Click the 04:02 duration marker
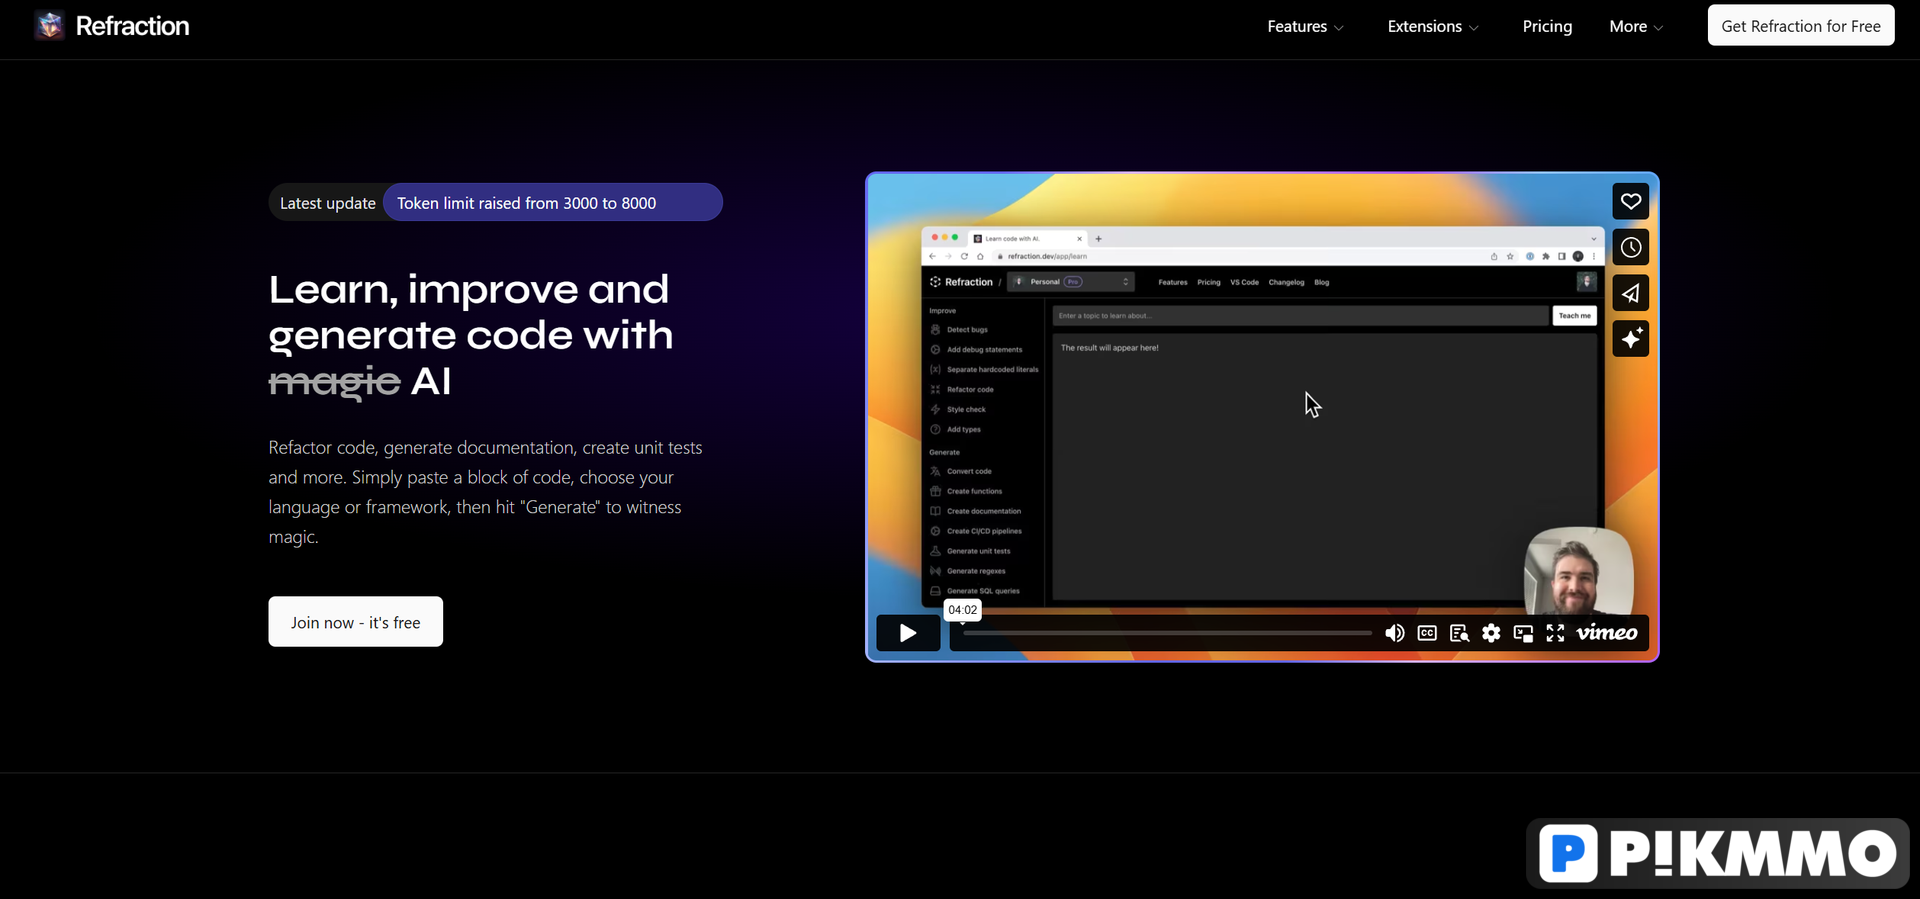 point(963,610)
